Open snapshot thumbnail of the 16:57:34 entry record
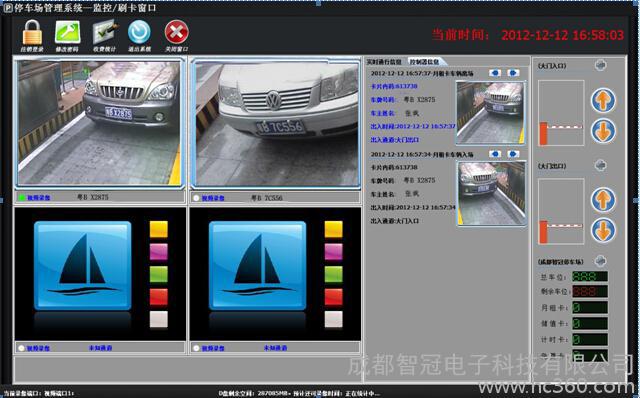The image size is (640, 398). coord(491,193)
